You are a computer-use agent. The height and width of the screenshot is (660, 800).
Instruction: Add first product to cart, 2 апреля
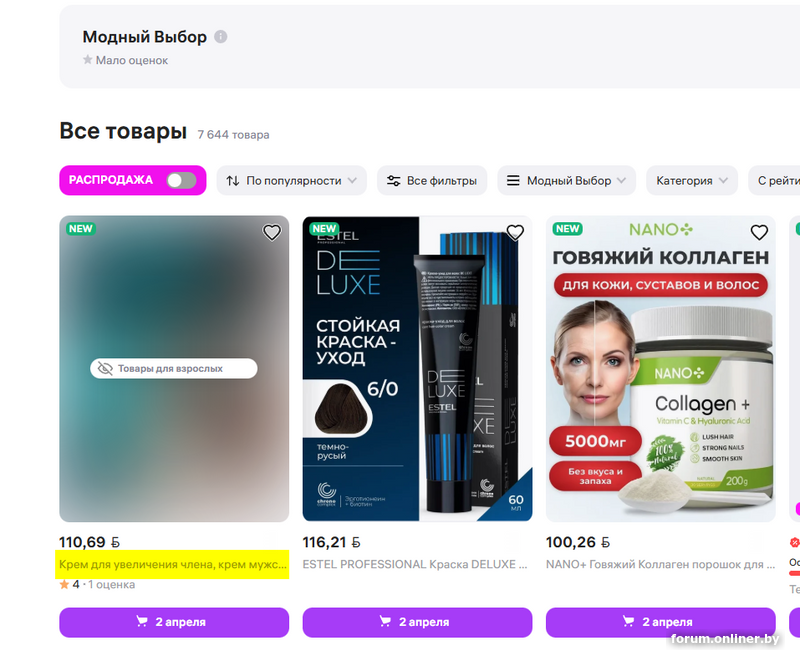click(x=174, y=622)
